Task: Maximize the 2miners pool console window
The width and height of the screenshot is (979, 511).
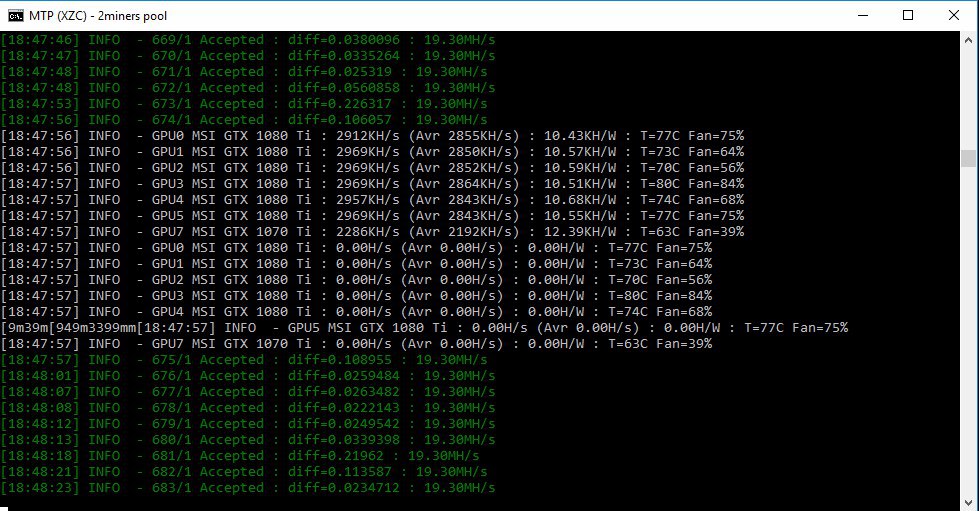Action: [908, 16]
